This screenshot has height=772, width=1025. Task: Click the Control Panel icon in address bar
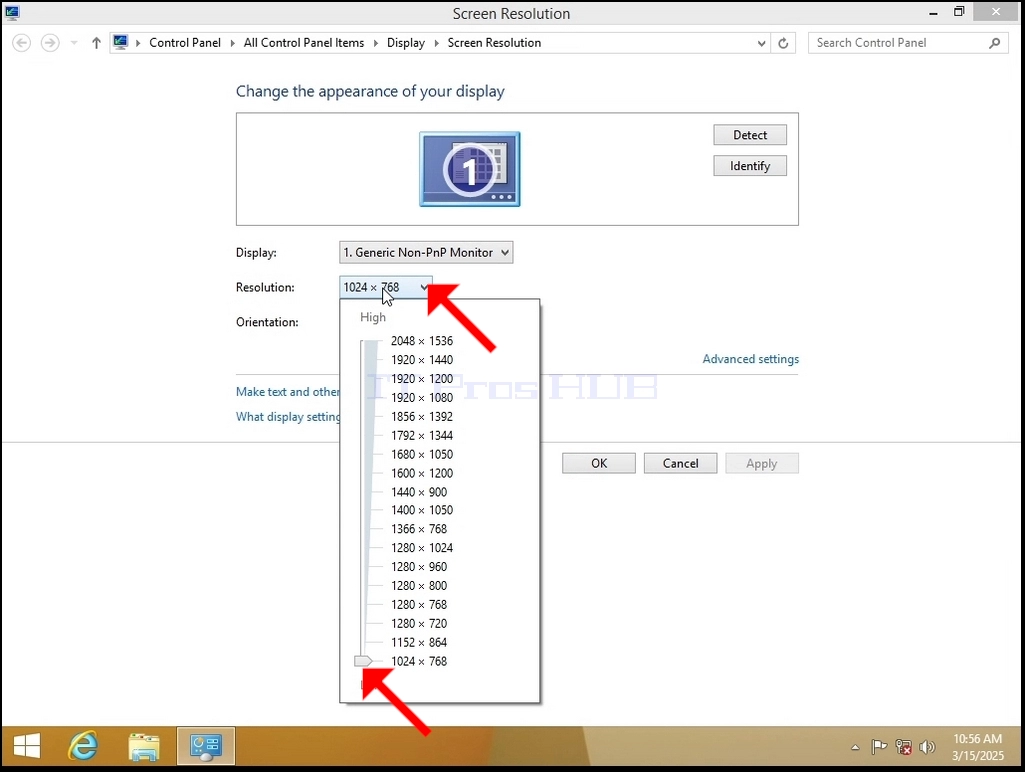[120, 42]
